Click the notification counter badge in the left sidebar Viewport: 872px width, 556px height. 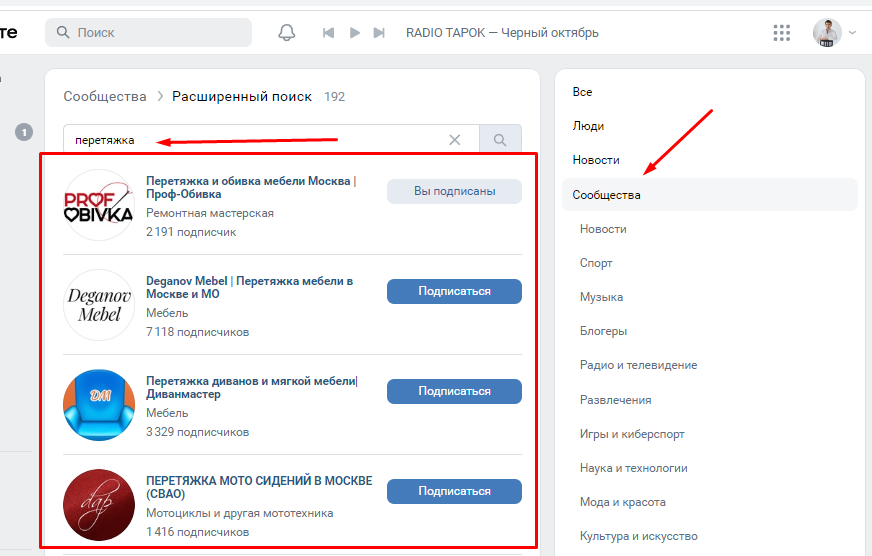[x=24, y=132]
